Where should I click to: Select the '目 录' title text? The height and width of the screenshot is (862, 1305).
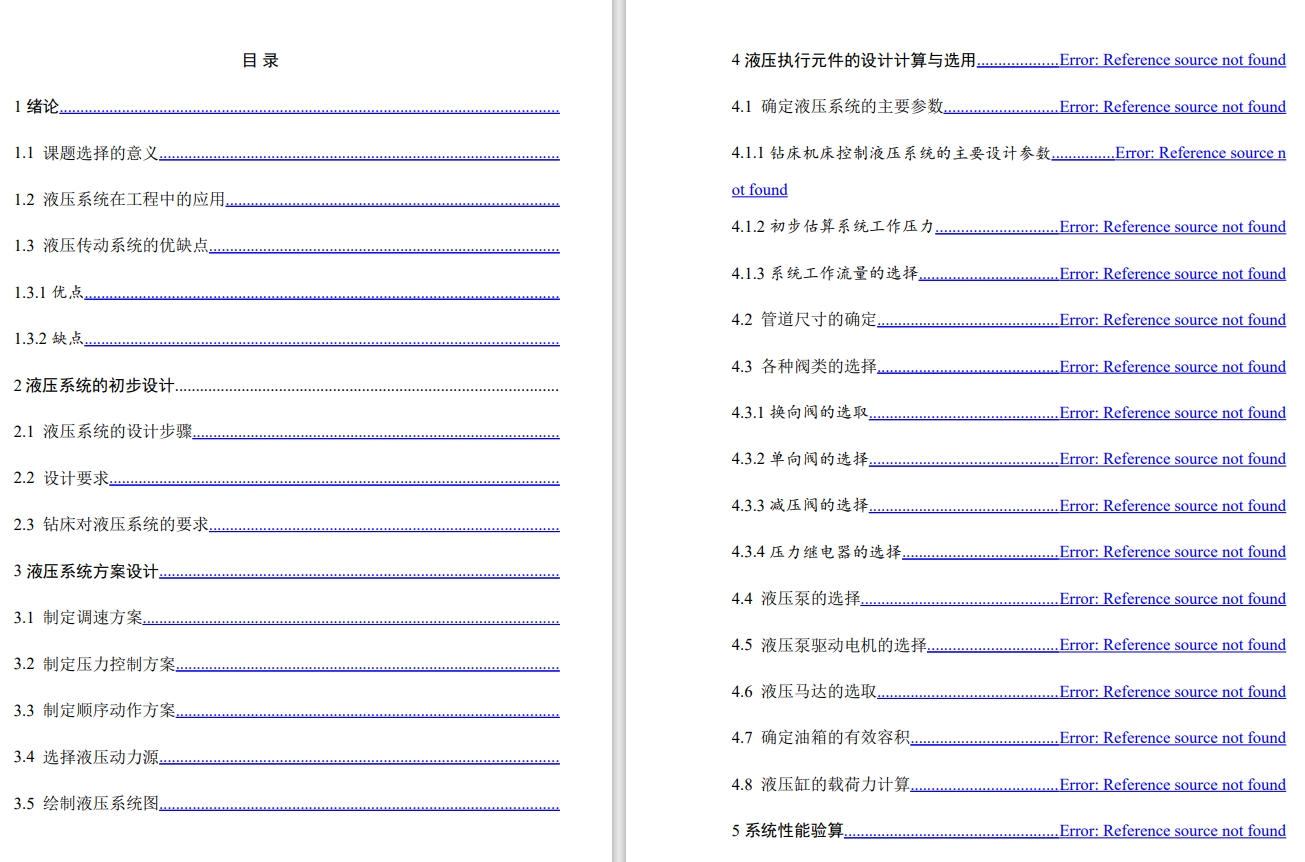(x=260, y=60)
